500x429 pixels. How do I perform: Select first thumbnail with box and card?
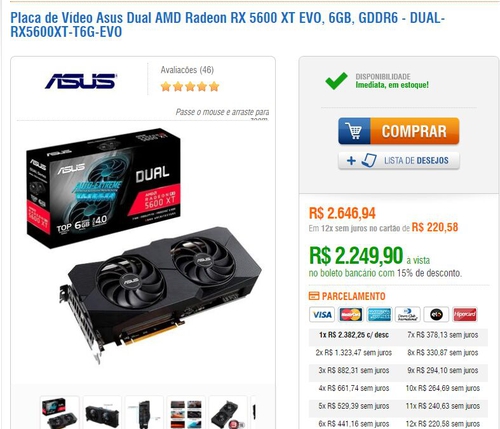pyautogui.click(x=60, y=413)
